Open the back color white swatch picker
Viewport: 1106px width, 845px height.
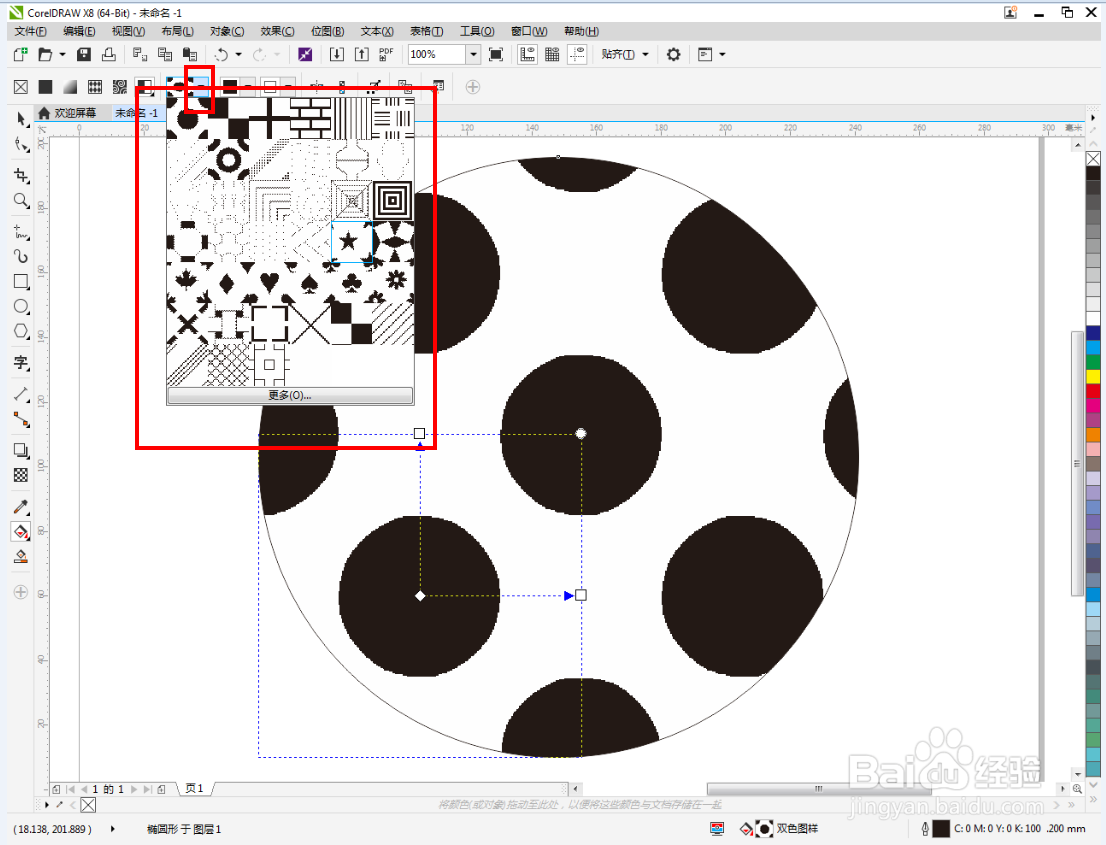(276, 87)
